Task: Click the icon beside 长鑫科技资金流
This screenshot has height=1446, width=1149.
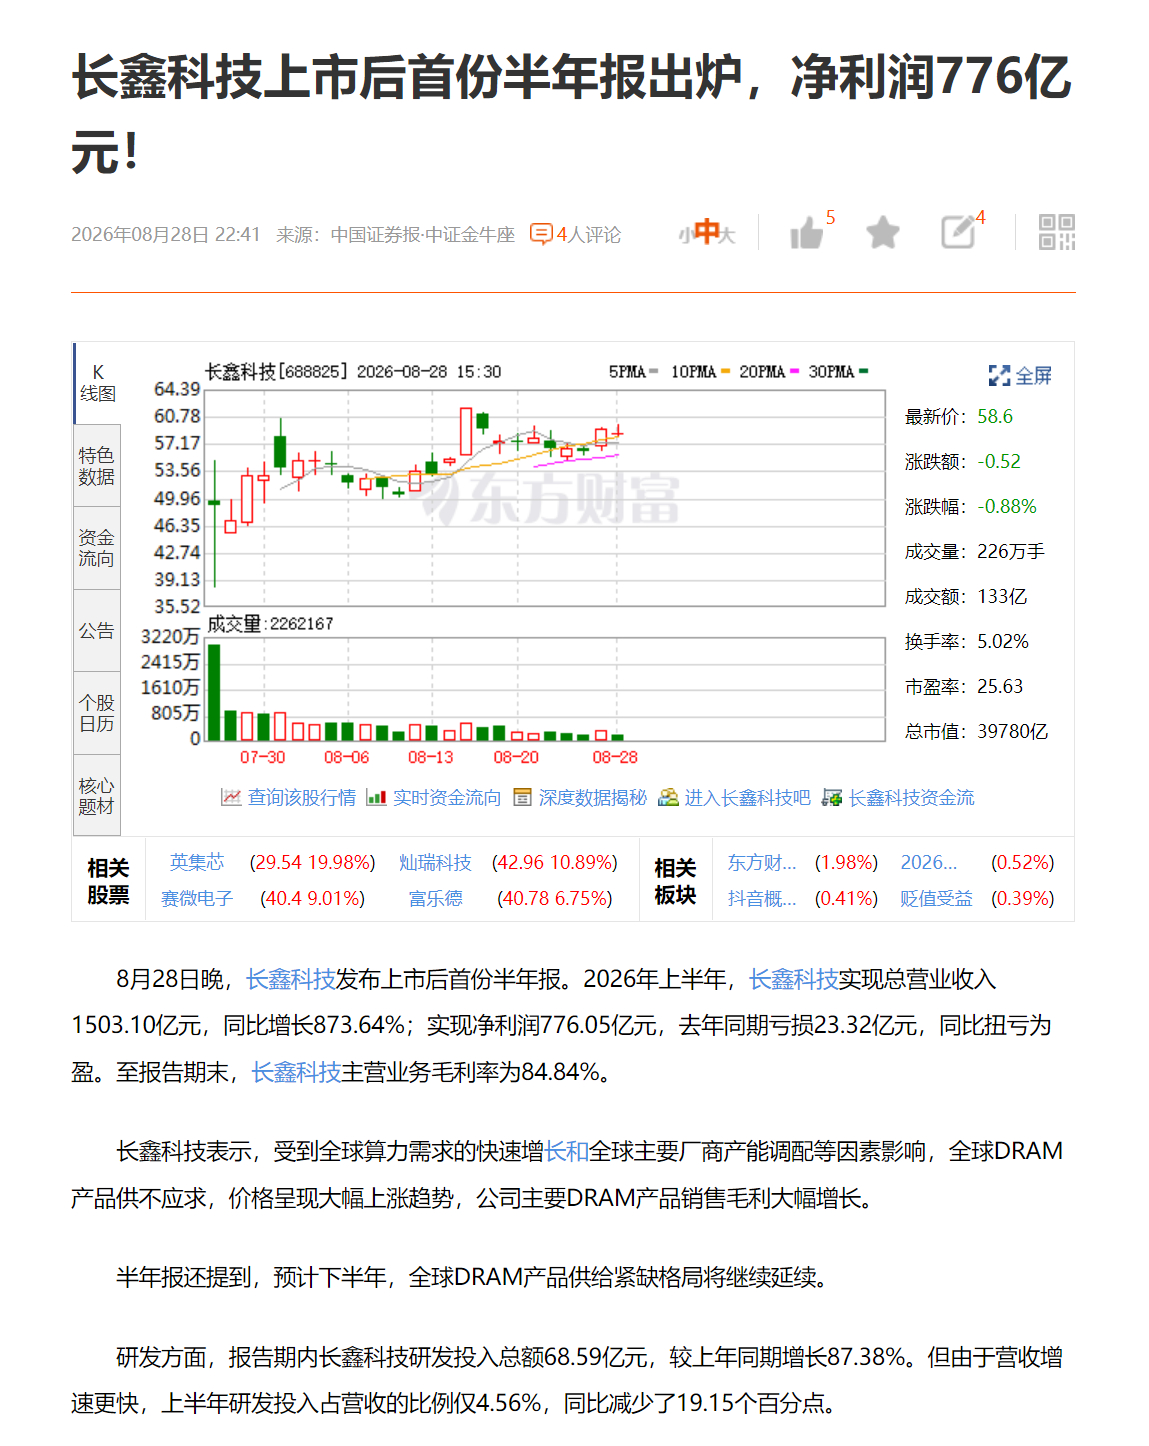Action: pyautogui.click(x=831, y=797)
